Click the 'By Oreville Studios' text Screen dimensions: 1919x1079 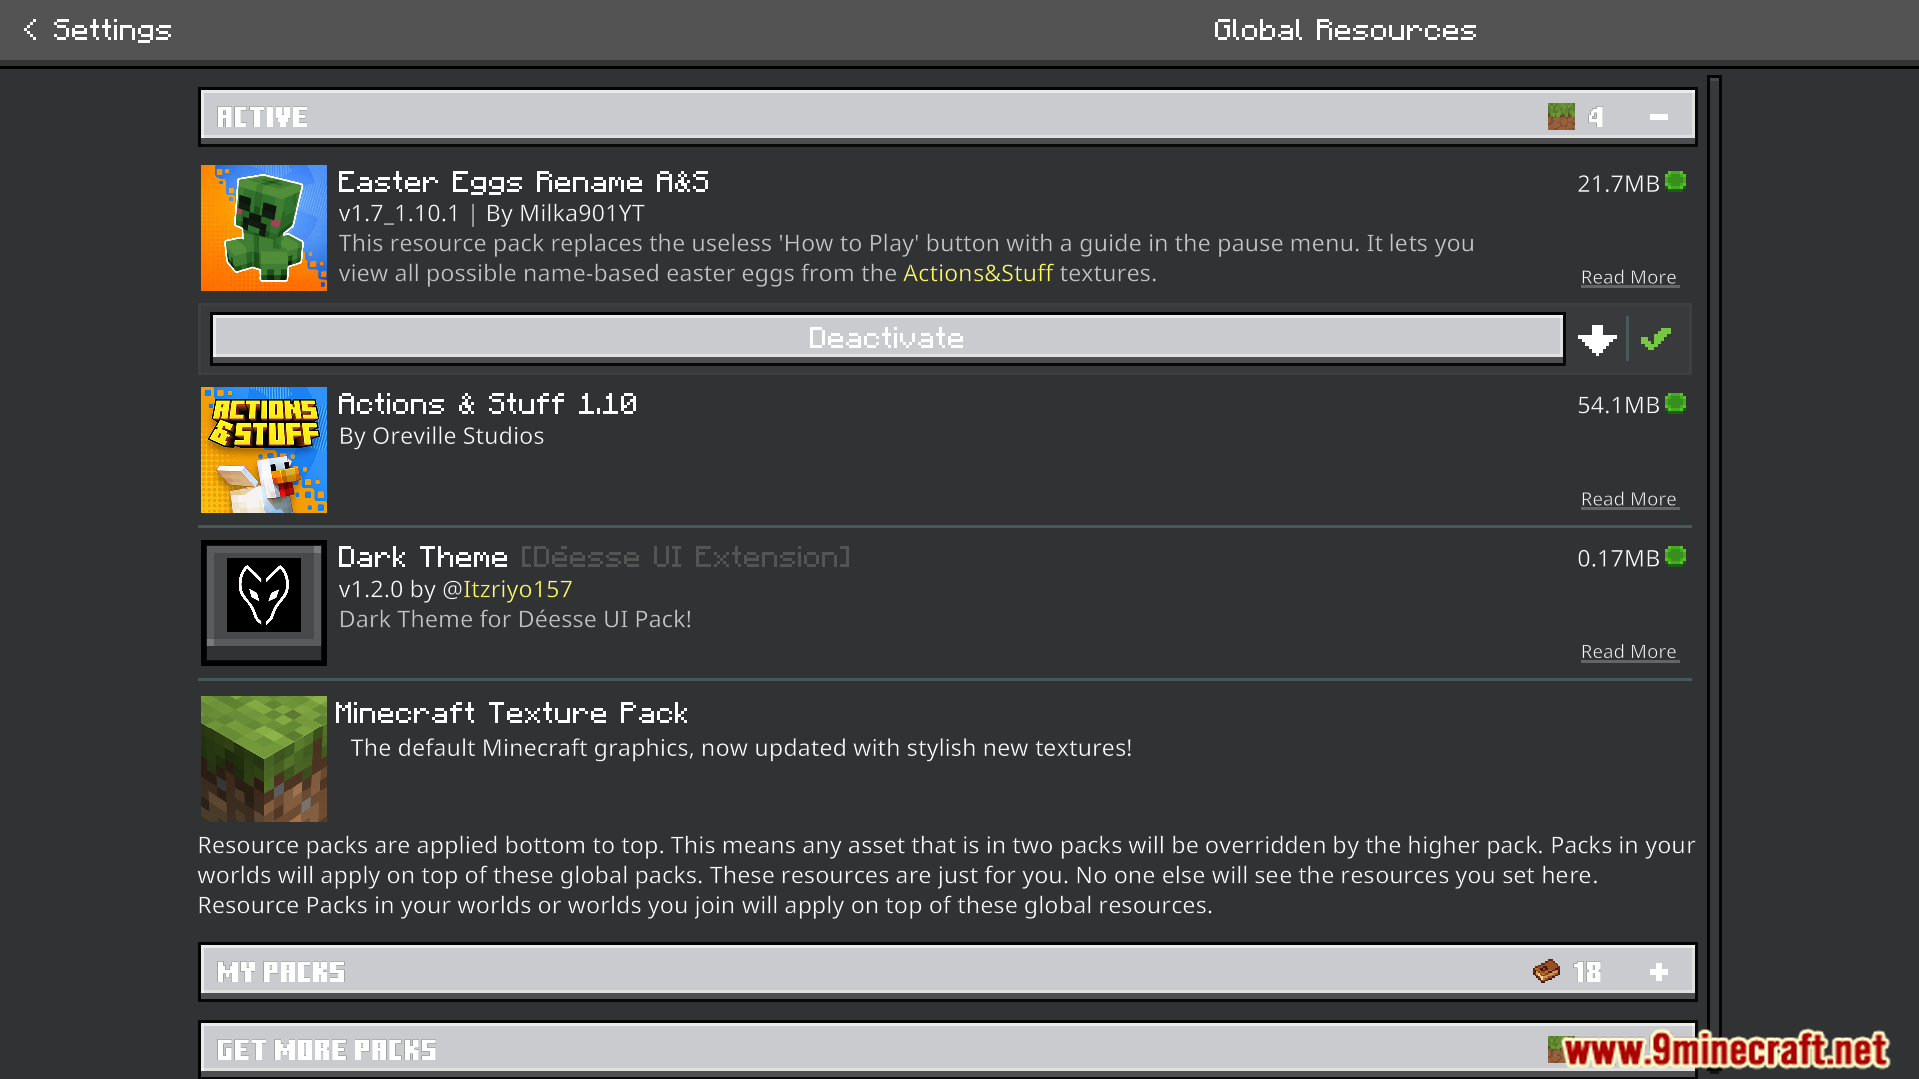point(441,436)
